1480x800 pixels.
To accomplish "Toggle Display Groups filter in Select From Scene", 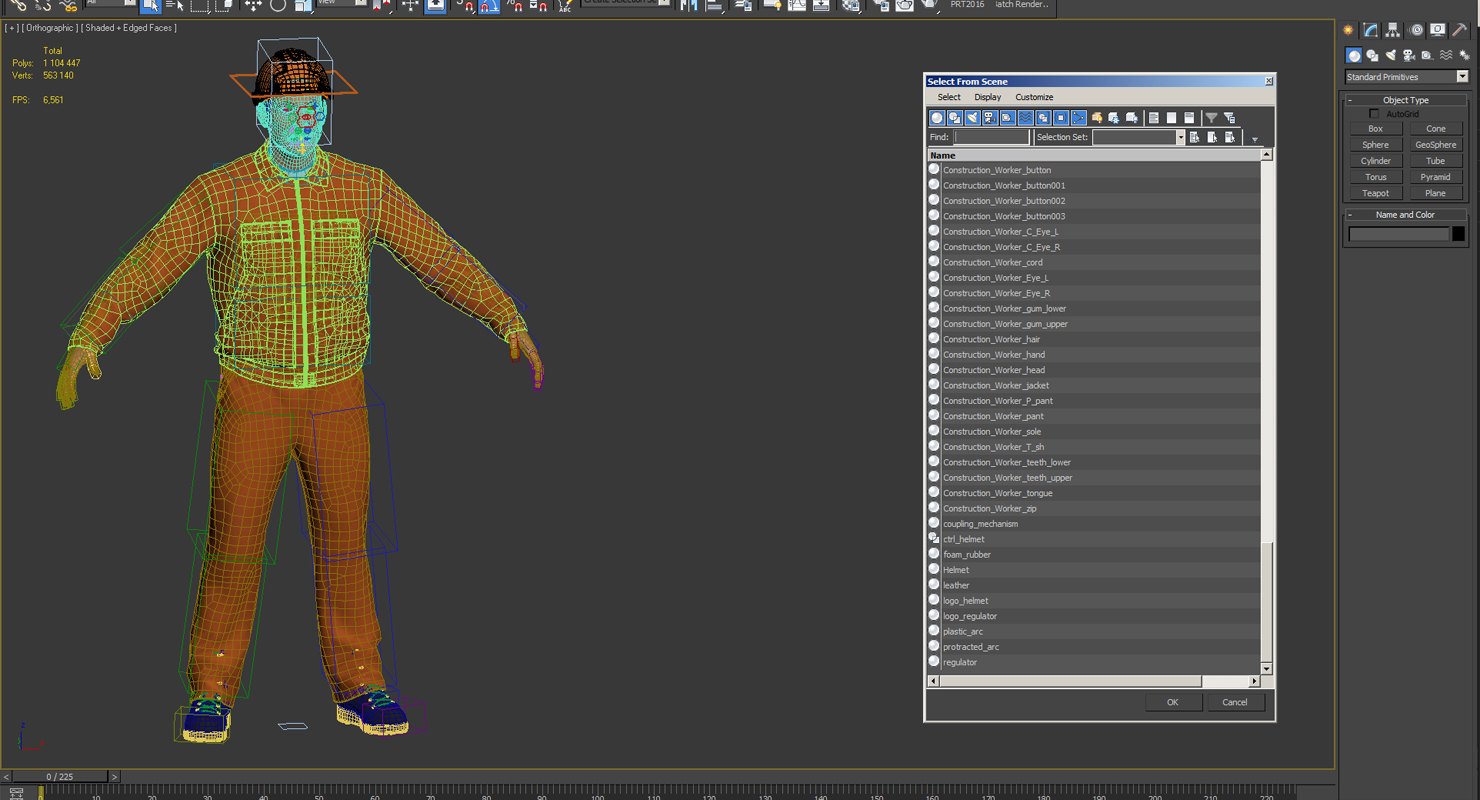I will pyautogui.click(x=1043, y=118).
